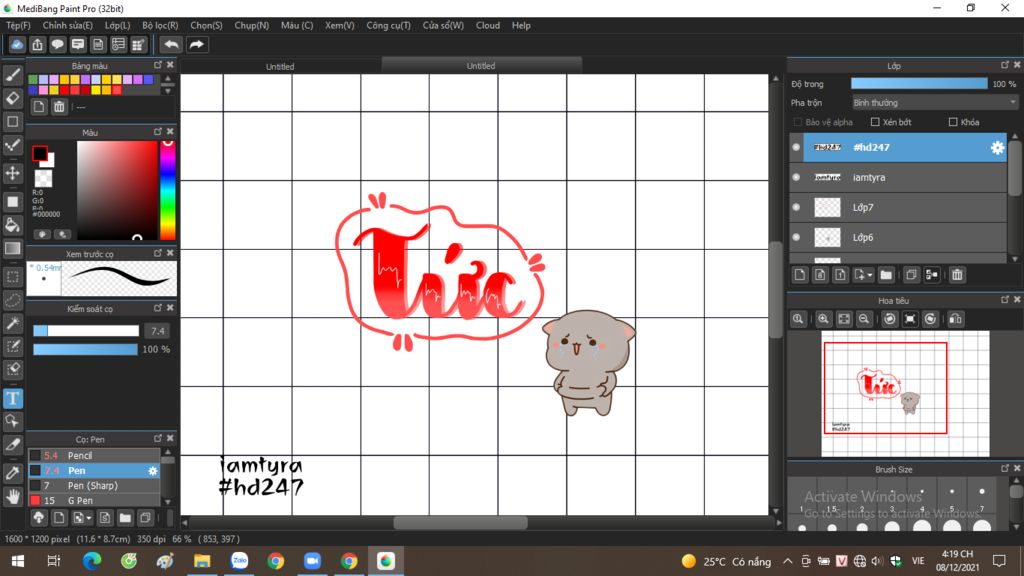Open the Lớp(L) menu
1024x576 pixels.
(x=118, y=25)
